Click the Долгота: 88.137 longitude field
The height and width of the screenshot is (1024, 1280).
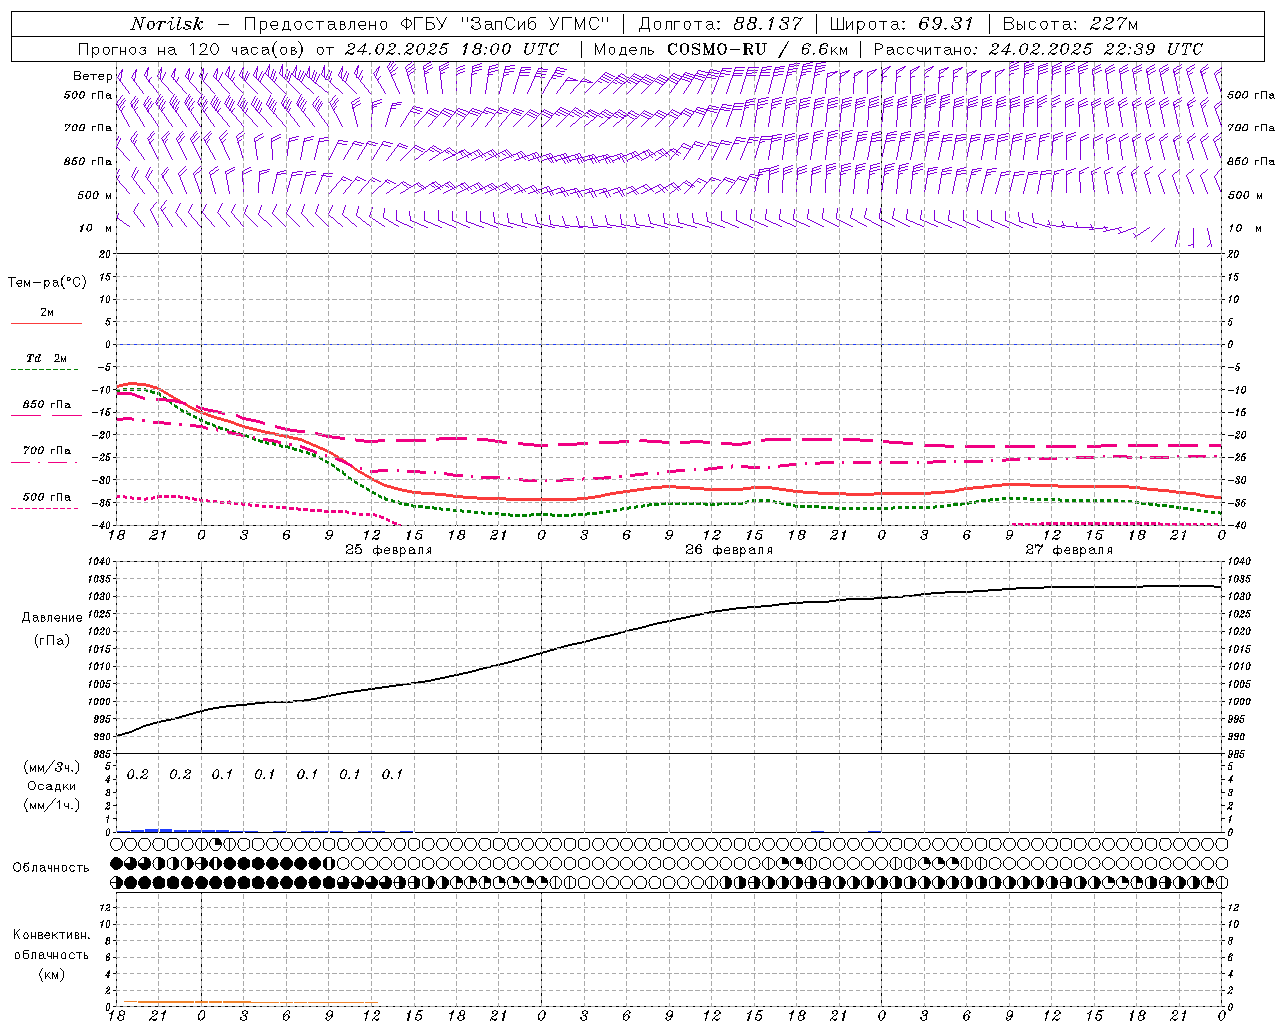pos(720,24)
